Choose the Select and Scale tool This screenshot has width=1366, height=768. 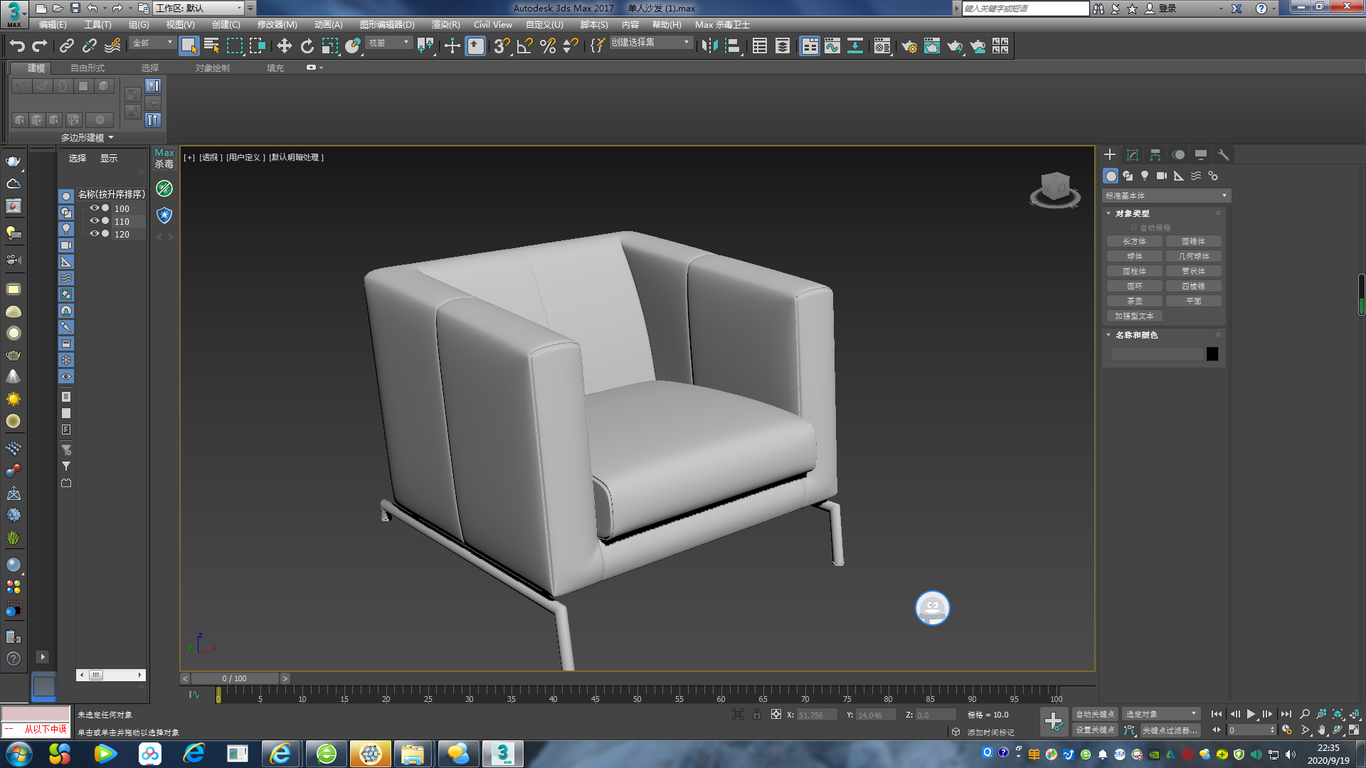coord(330,46)
